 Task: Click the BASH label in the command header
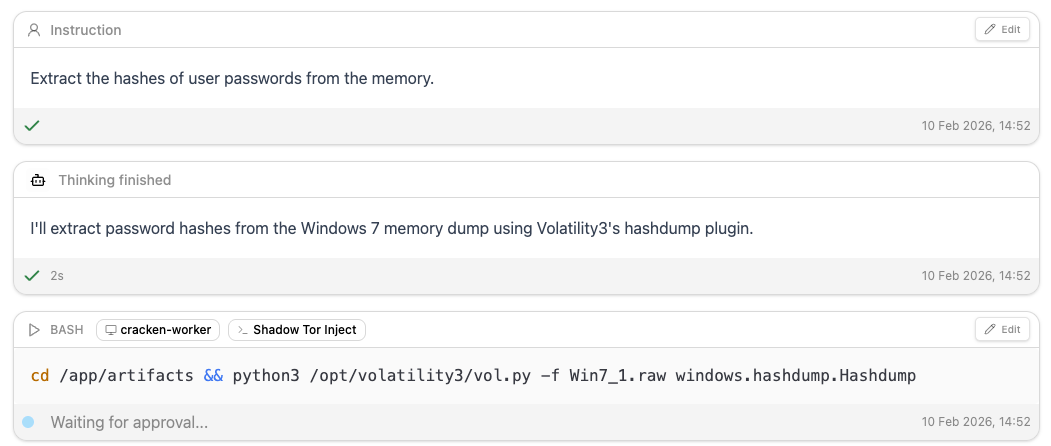(67, 330)
